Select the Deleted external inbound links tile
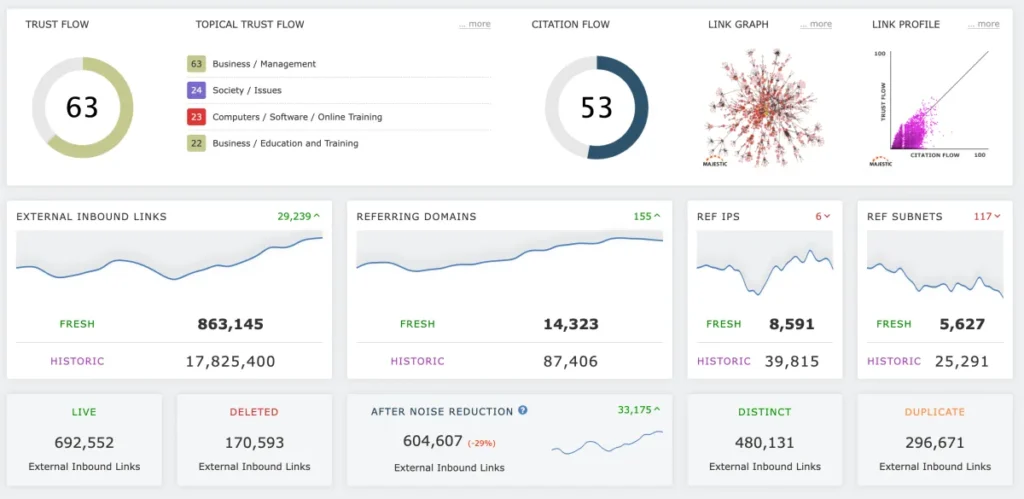The width and height of the screenshot is (1024, 499). [x=254, y=439]
